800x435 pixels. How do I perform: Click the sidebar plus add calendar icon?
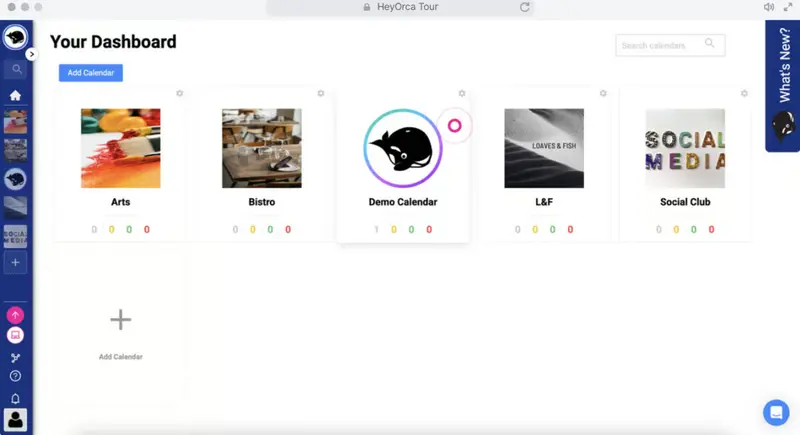(15, 263)
